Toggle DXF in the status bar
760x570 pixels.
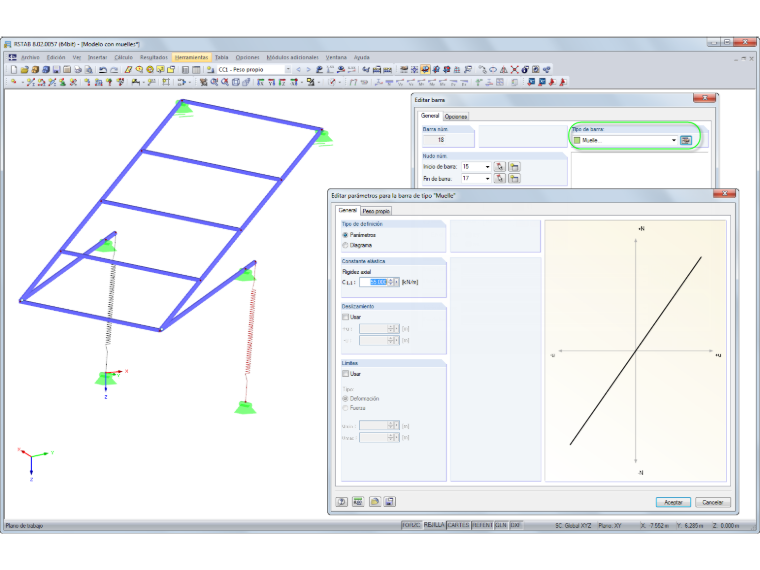[516, 525]
